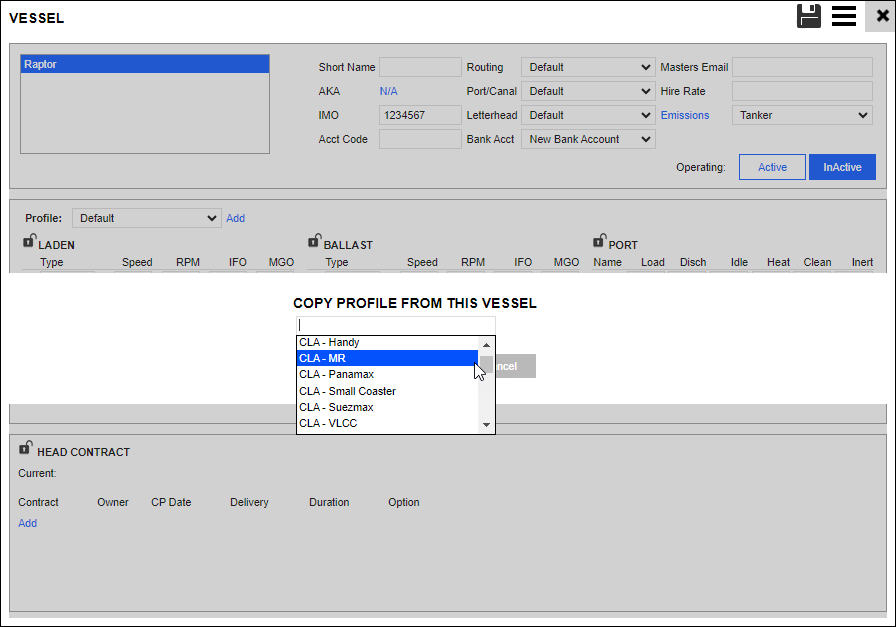The width and height of the screenshot is (896, 627).
Task: Open the hamburger menu icon
Action: pos(843,16)
